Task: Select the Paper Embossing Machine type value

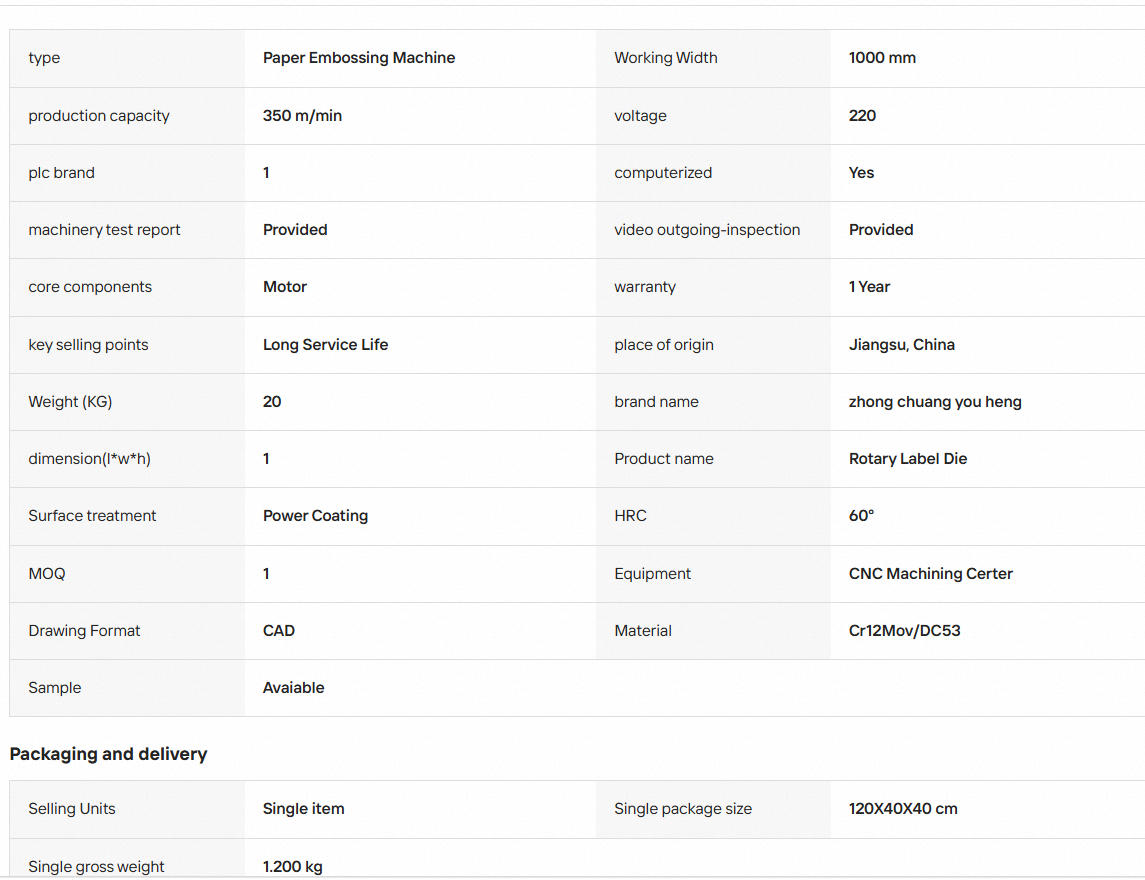Action: tap(359, 58)
